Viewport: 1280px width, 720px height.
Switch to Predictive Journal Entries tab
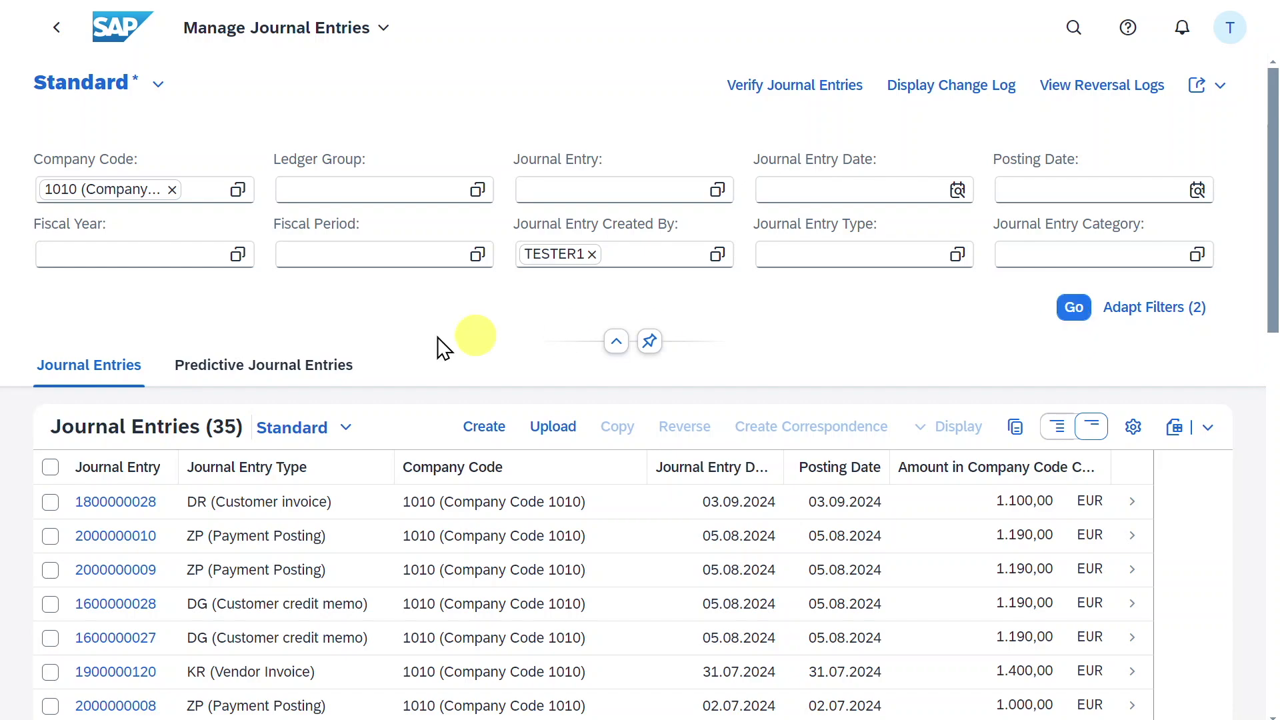pos(264,365)
